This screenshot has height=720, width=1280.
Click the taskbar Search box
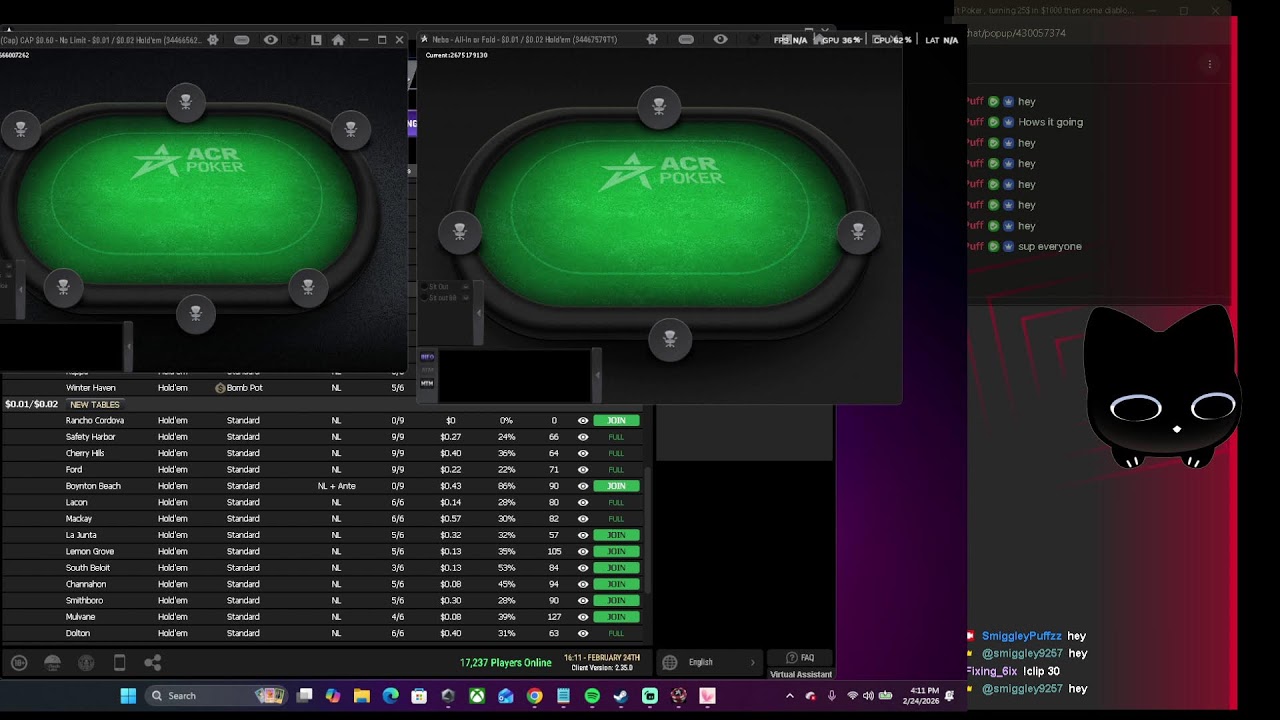[218, 696]
